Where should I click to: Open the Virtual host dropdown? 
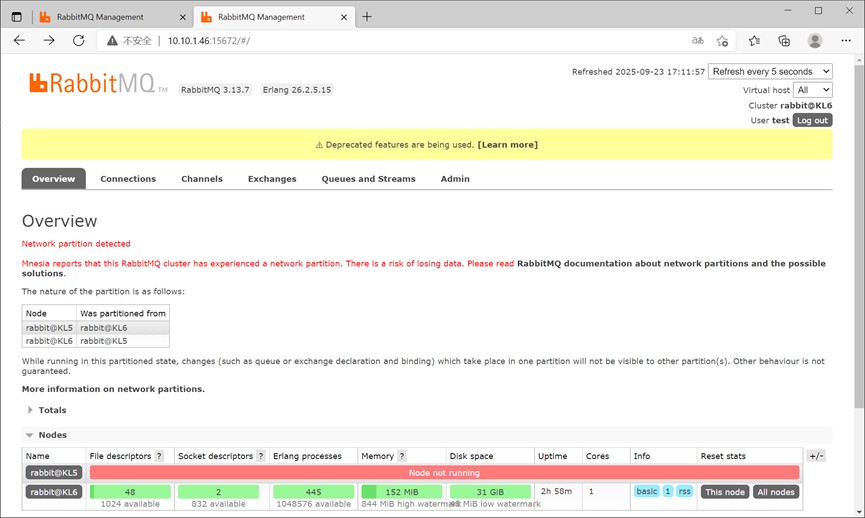(x=813, y=90)
